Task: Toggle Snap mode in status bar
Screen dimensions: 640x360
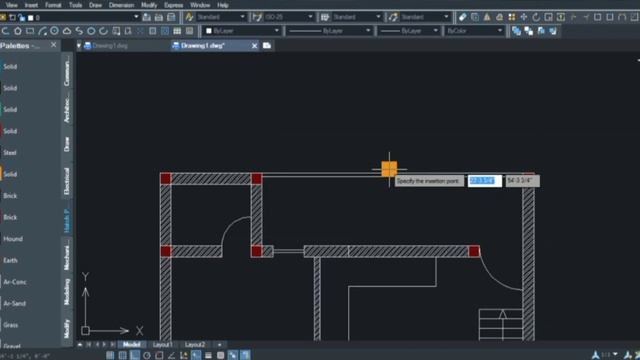Action: 110,355
